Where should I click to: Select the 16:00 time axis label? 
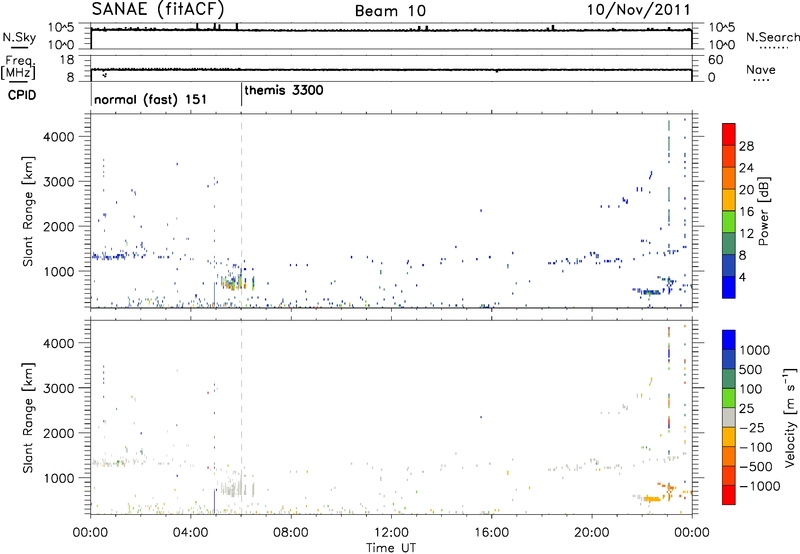click(x=491, y=533)
